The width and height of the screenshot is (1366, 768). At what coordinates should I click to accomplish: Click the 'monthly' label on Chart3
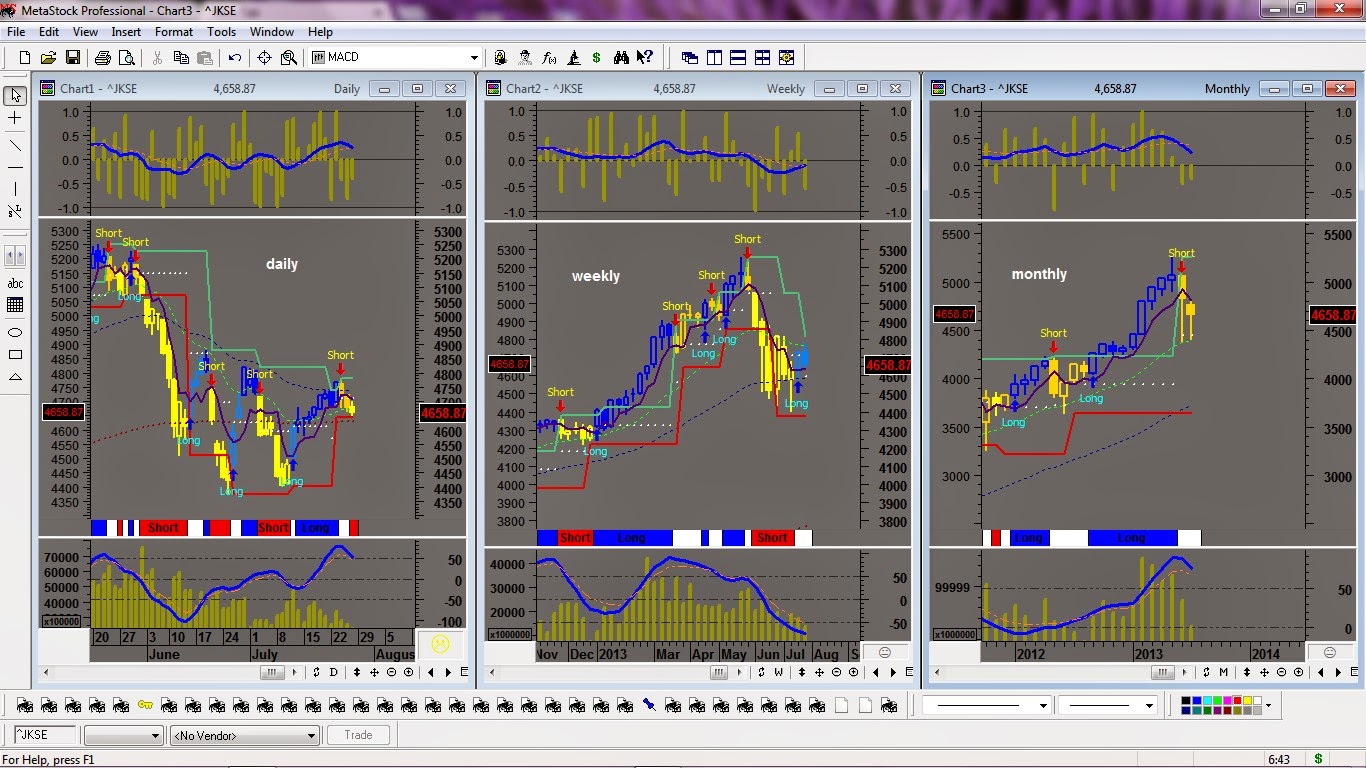coord(1039,274)
